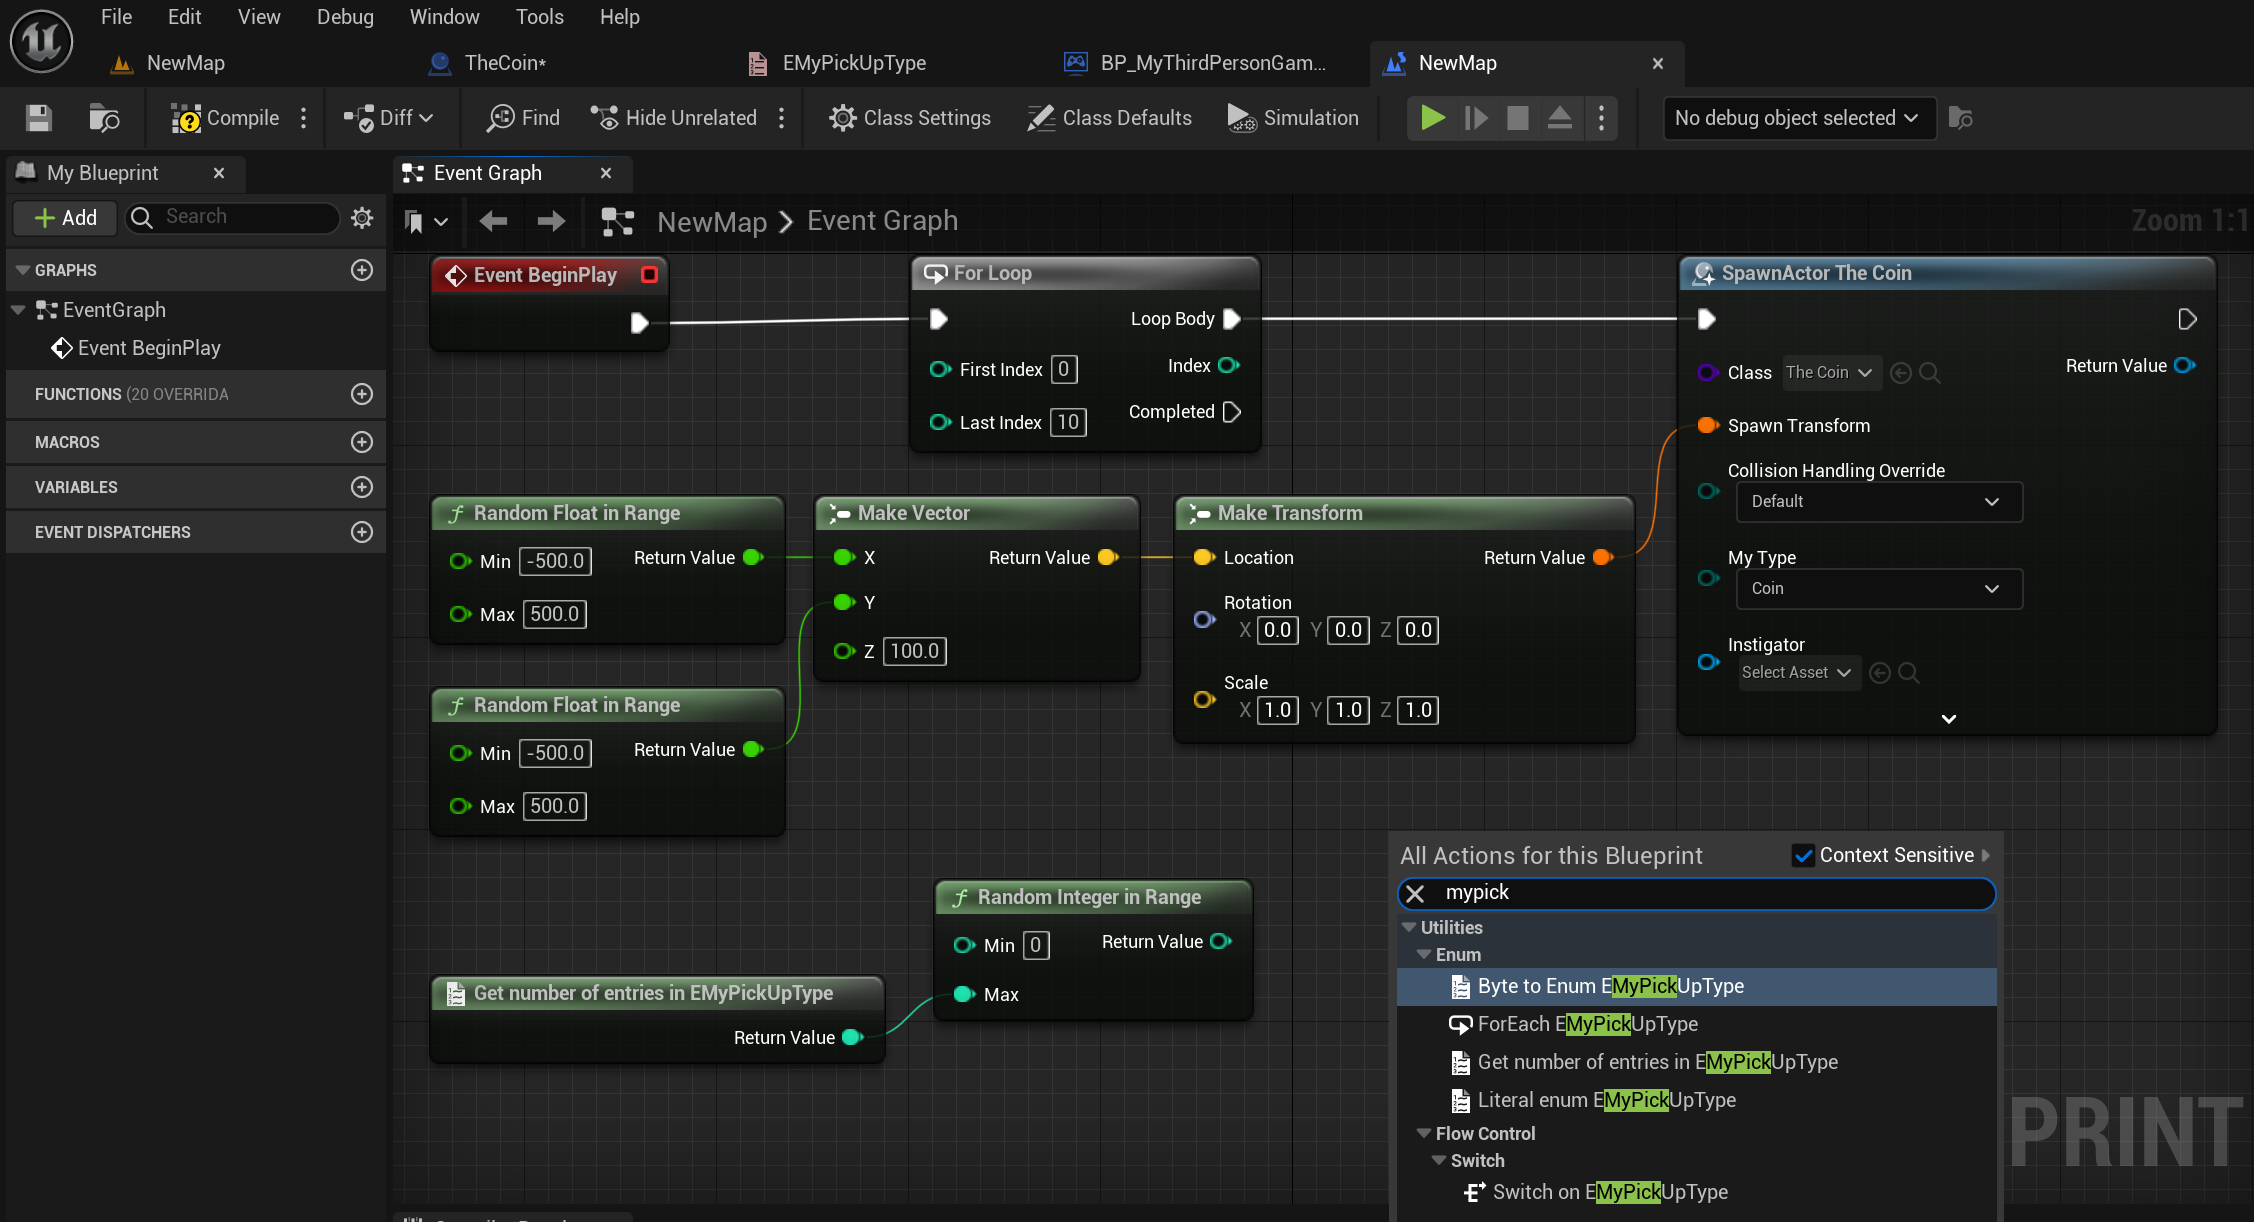Clear the mypick search text
The width and height of the screenshot is (2254, 1222).
coord(1415,893)
